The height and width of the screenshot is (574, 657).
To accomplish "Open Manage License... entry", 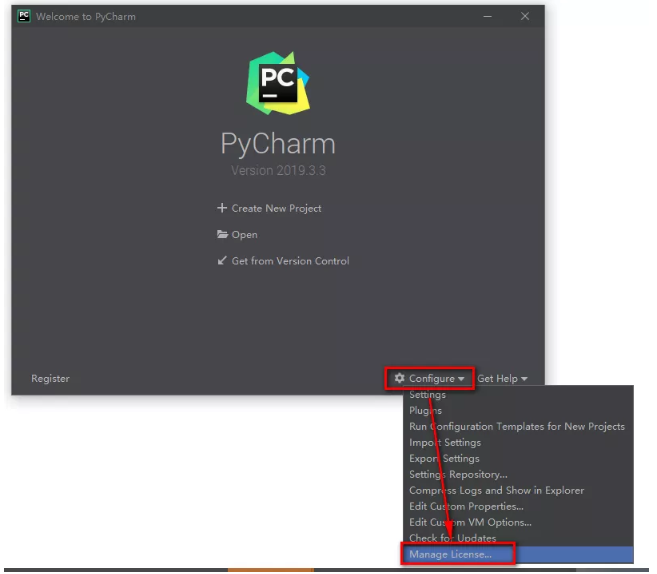I will (x=518, y=554).
